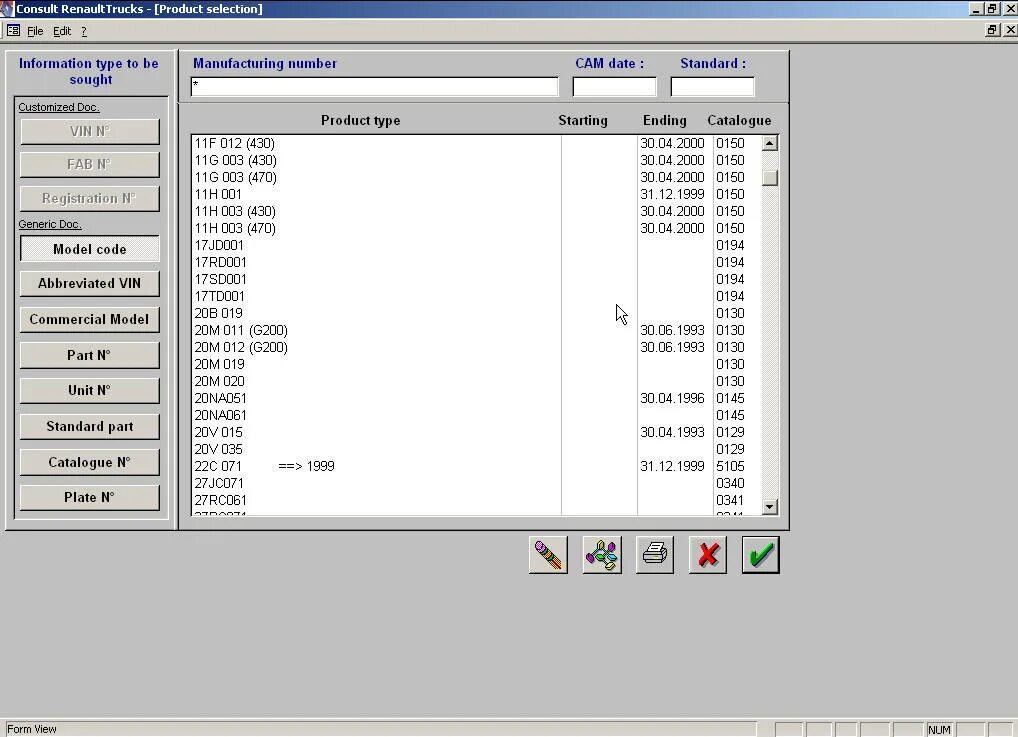Click the application icon in title bar
The height and width of the screenshot is (737, 1018).
(7, 8)
